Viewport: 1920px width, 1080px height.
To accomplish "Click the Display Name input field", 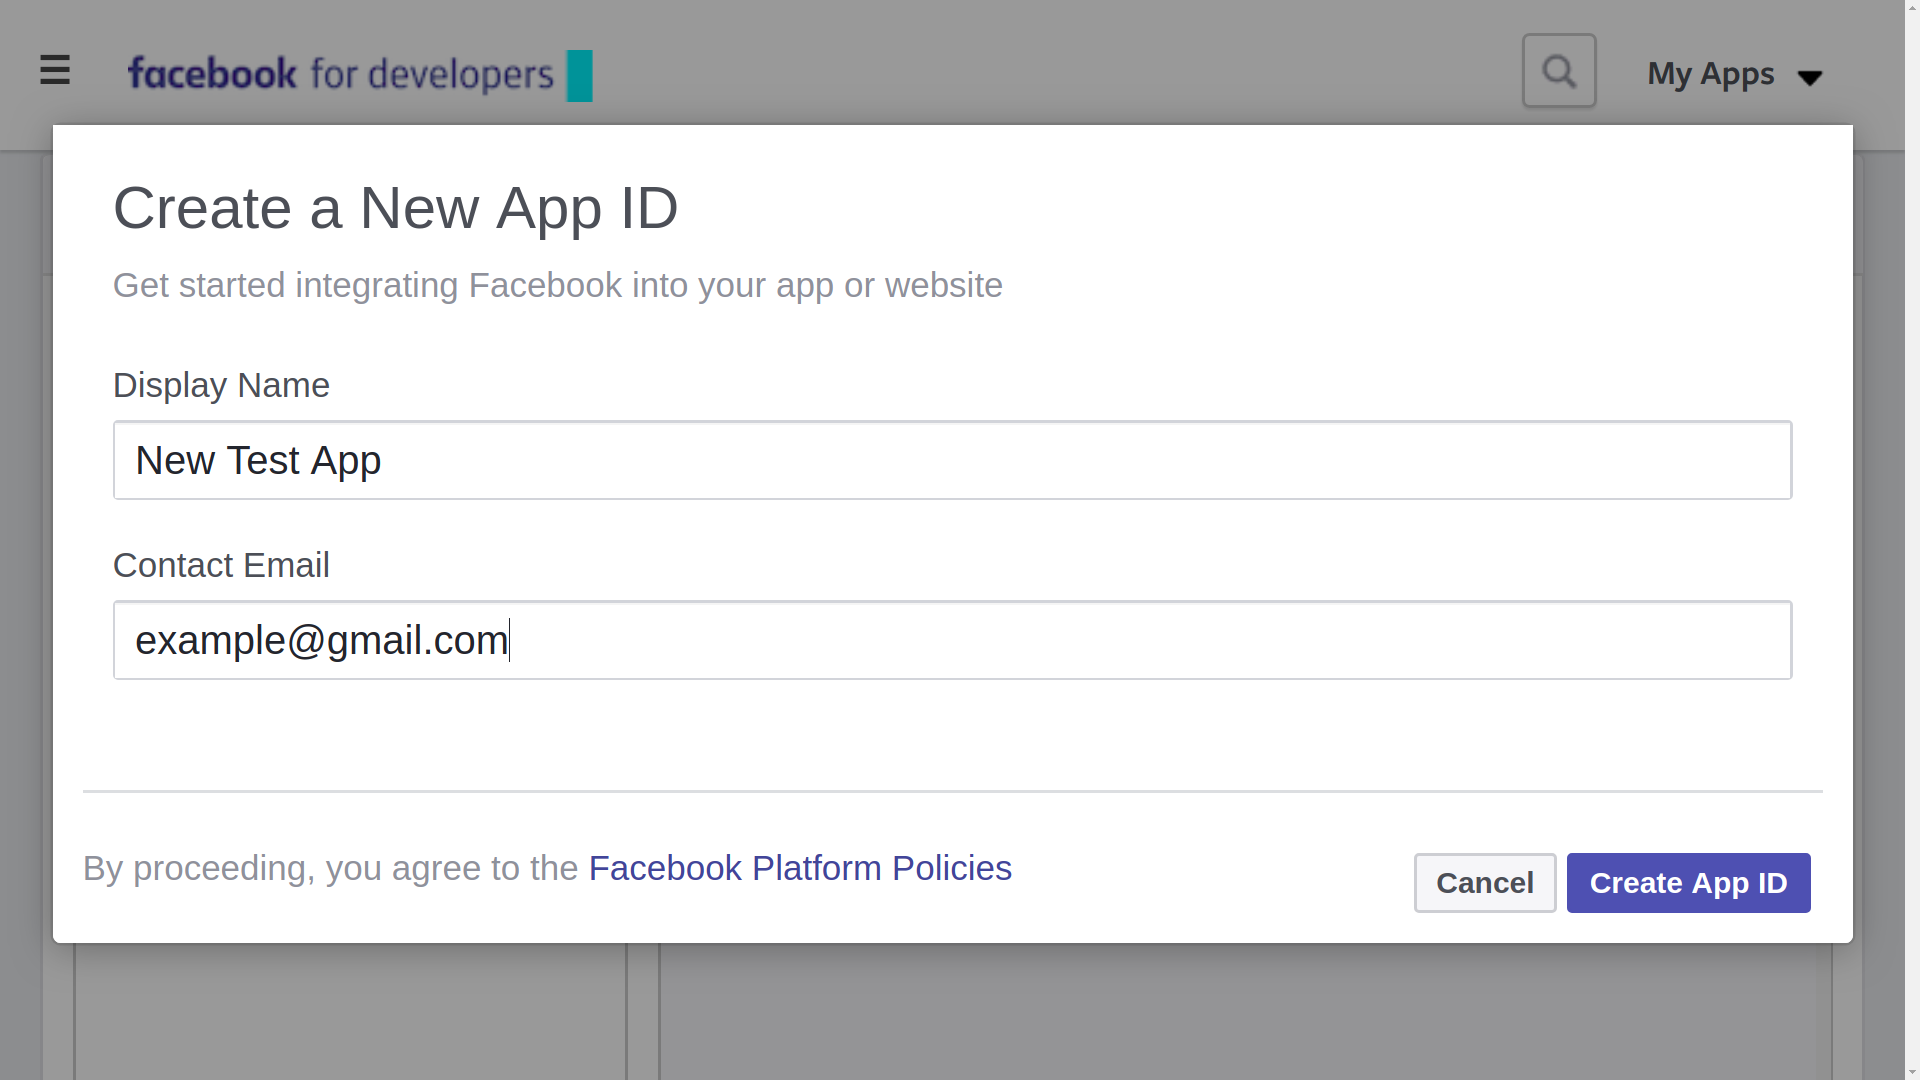I will click(x=952, y=460).
